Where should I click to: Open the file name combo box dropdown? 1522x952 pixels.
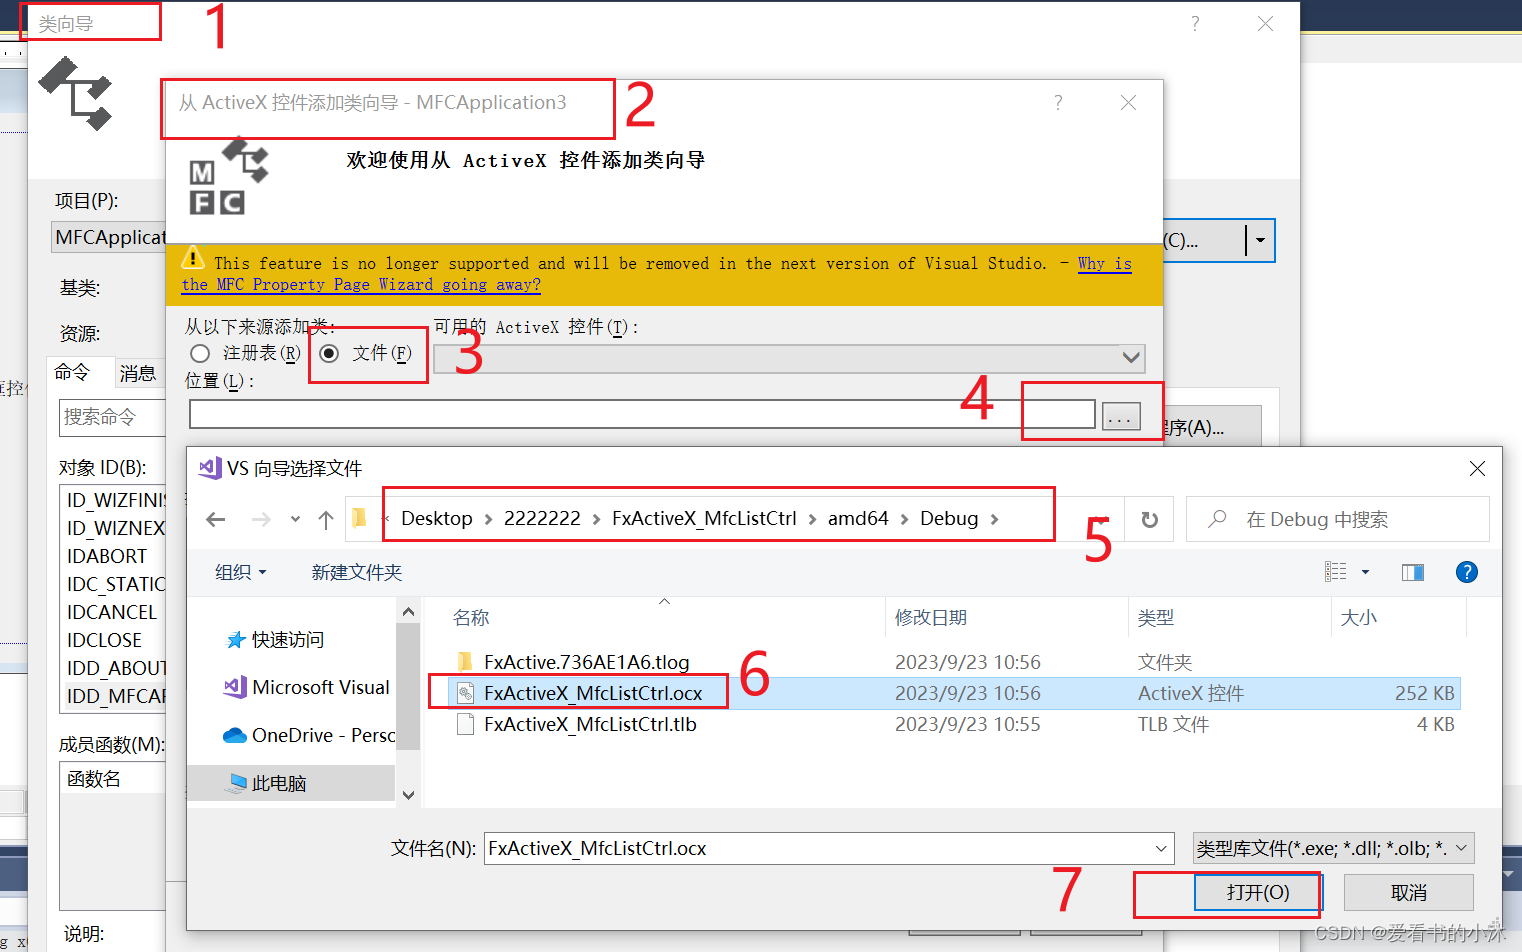[1161, 848]
